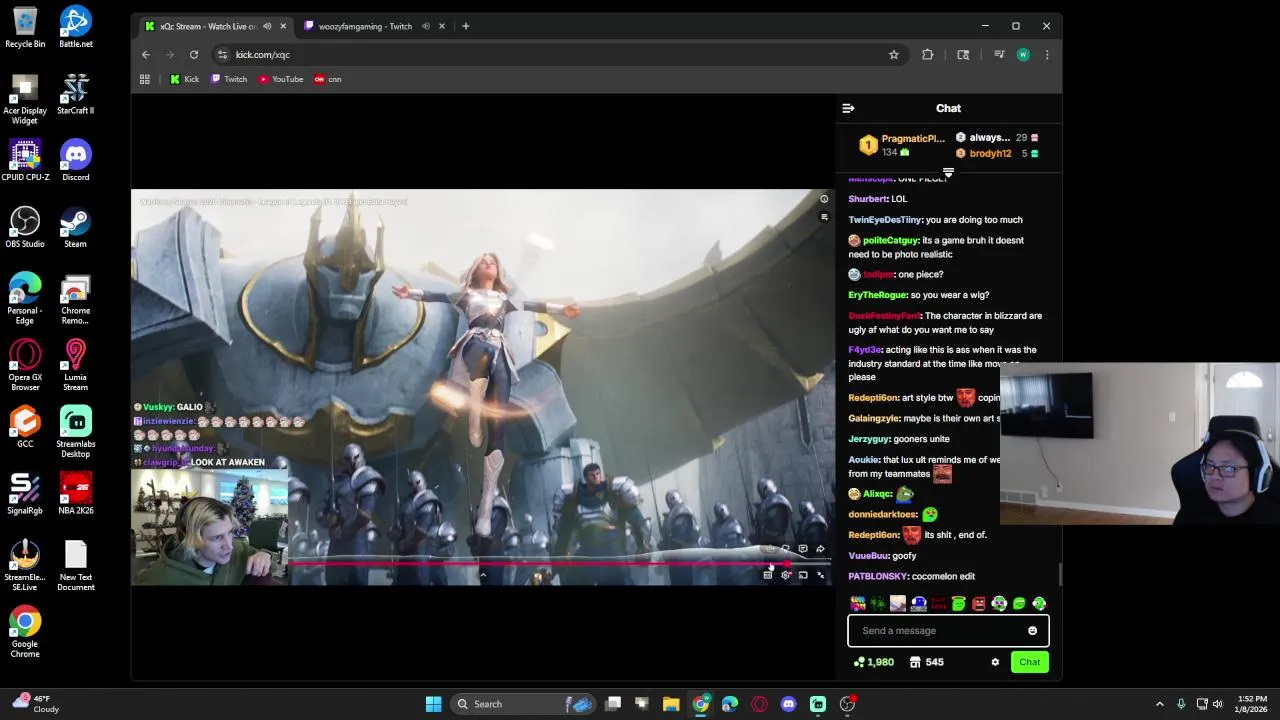Open SignalRgb desktop shortcut

point(25,495)
